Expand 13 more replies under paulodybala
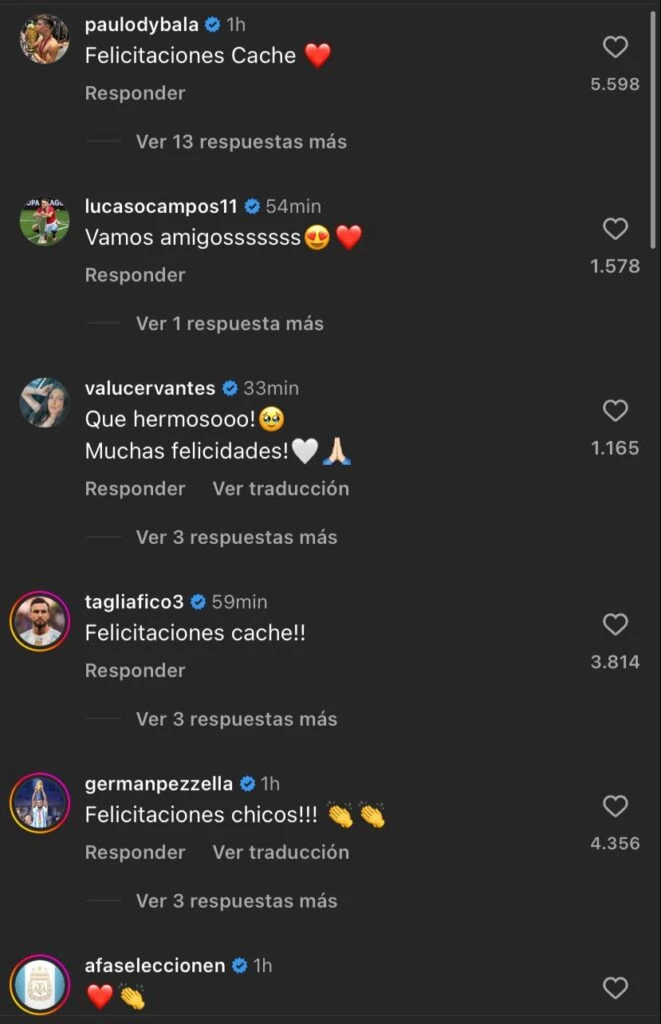 click(241, 142)
